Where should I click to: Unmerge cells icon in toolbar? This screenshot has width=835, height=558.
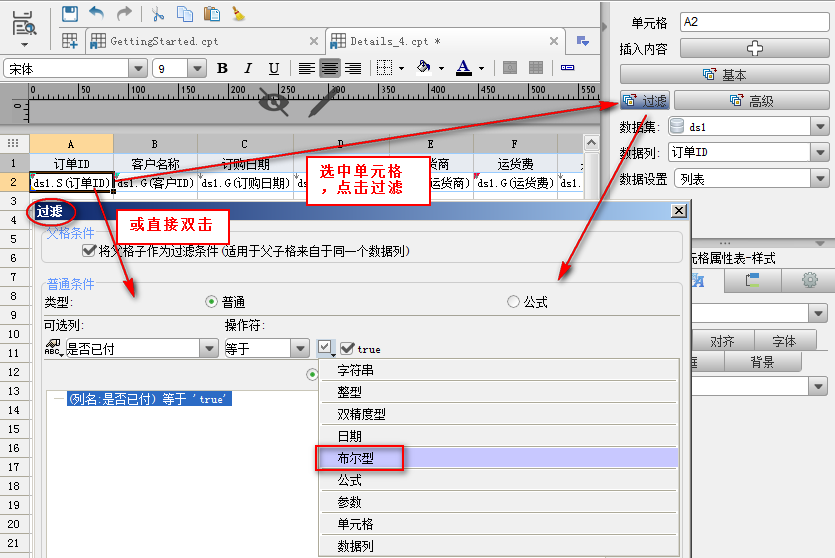(x=536, y=68)
